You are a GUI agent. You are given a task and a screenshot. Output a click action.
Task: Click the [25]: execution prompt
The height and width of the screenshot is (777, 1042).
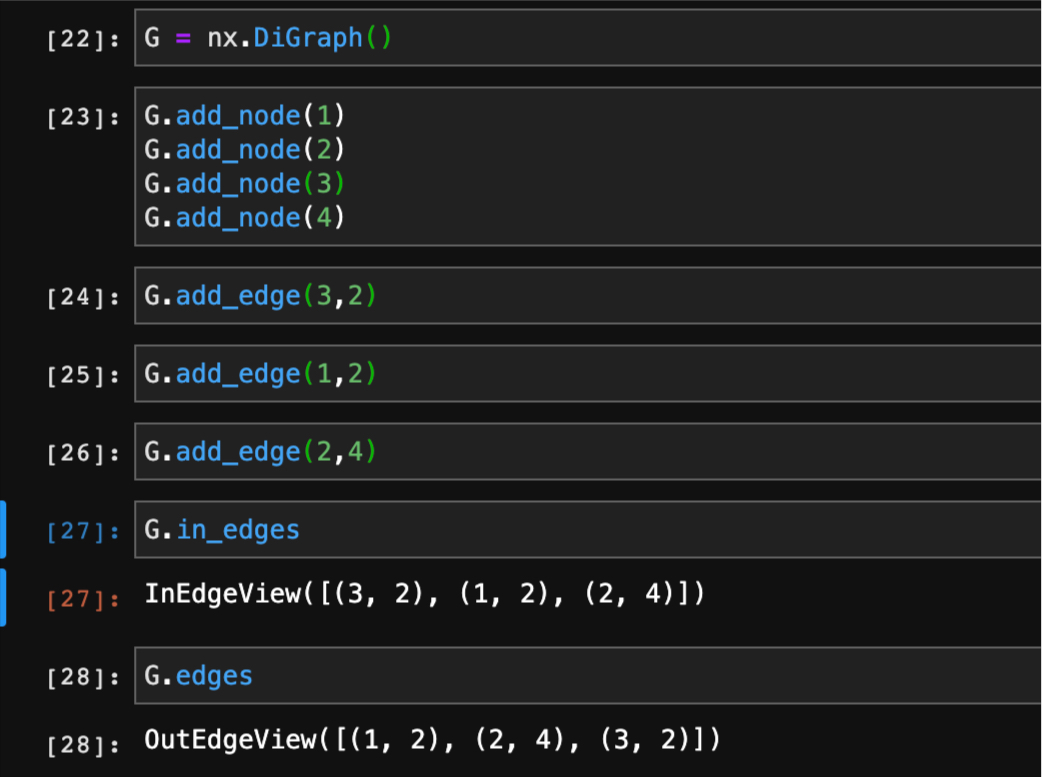[83, 374]
